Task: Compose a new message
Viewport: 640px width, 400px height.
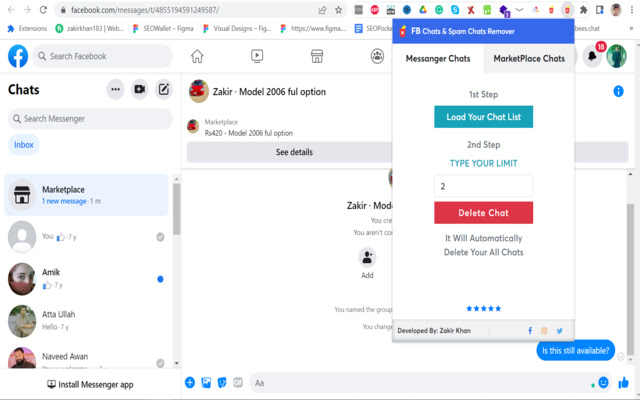Action: pos(164,89)
